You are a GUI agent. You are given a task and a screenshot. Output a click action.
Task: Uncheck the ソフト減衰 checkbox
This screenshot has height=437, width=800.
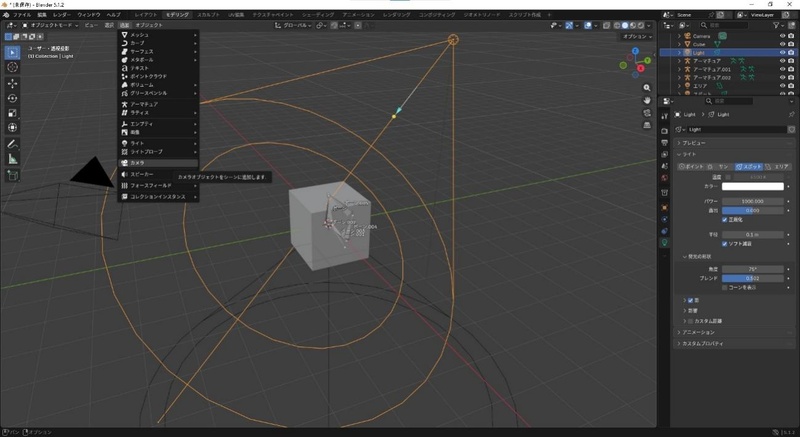(724, 244)
